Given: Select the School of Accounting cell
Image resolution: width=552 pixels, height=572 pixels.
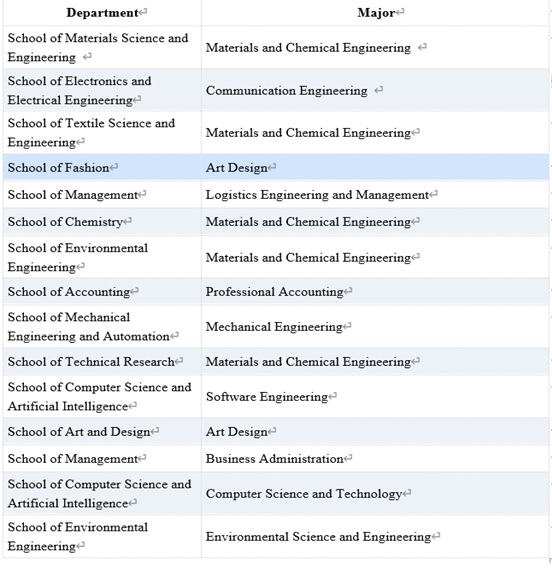Looking at the screenshot, I should tap(102, 291).
